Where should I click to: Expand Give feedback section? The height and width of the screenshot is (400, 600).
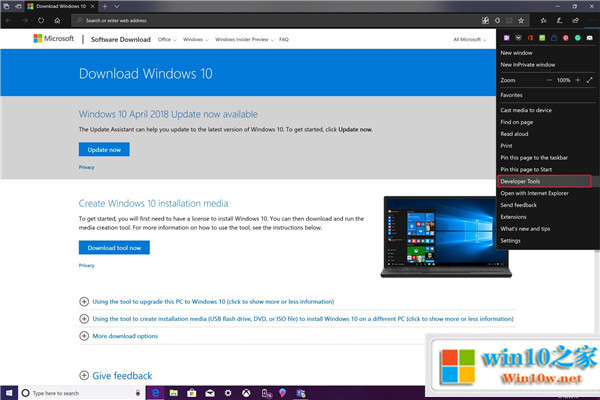pyautogui.click(x=116, y=376)
